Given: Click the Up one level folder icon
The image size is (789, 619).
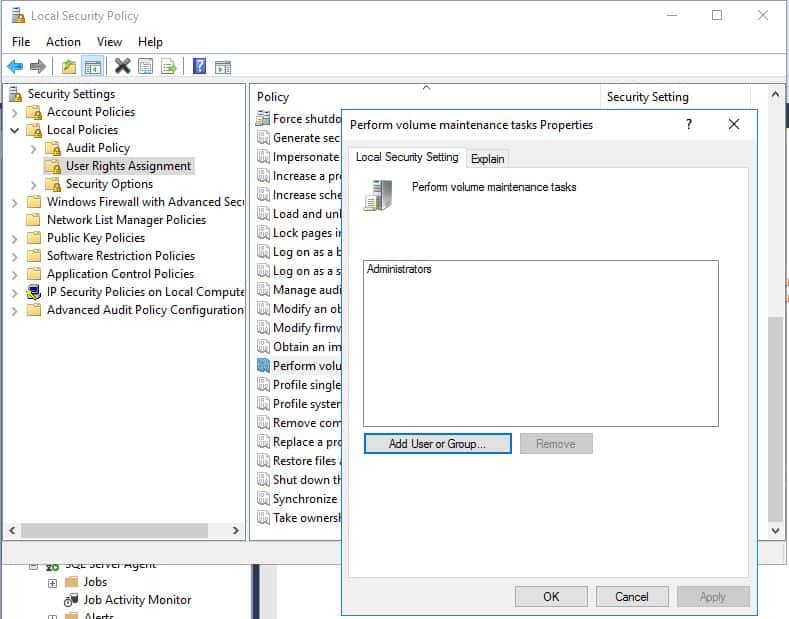Looking at the screenshot, I should point(68,67).
